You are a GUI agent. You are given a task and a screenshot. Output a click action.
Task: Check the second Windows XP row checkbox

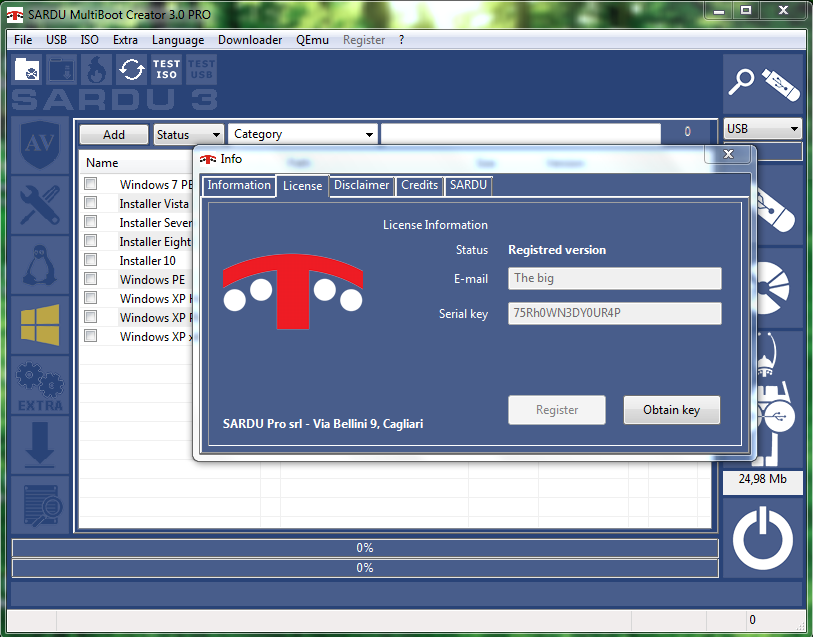point(91,317)
